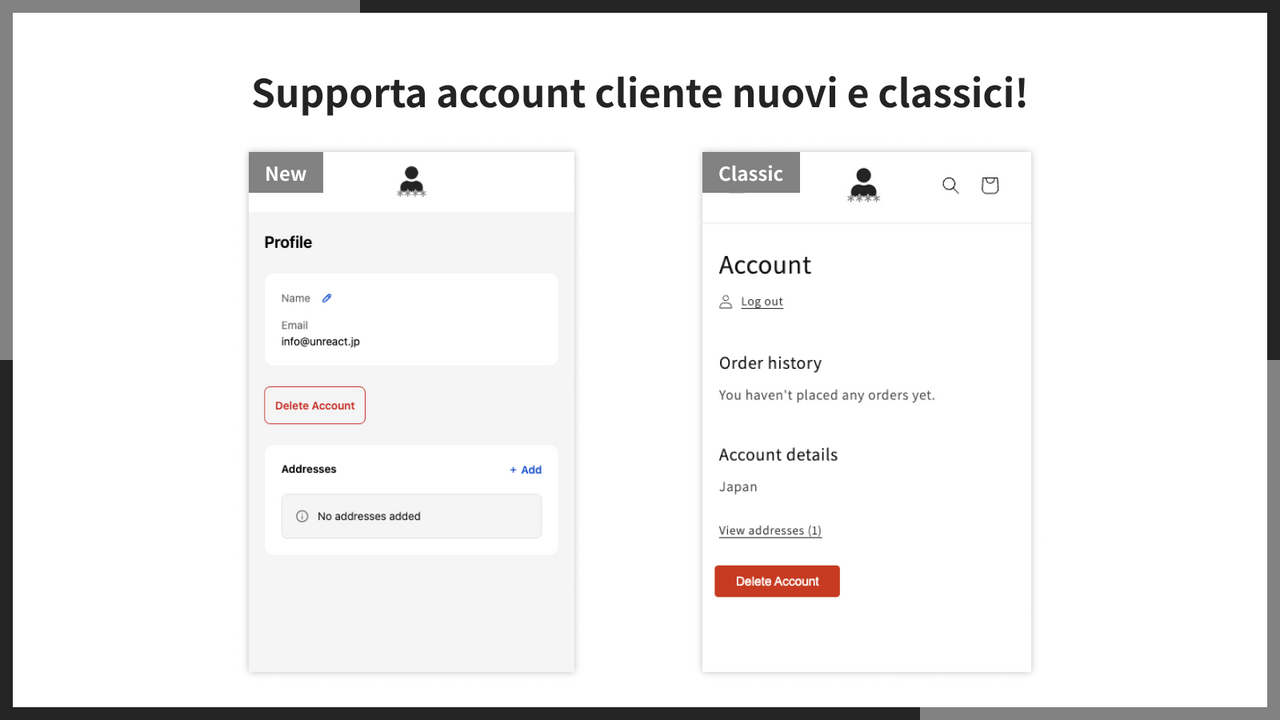Click the Japan address text

click(x=738, y=487)
